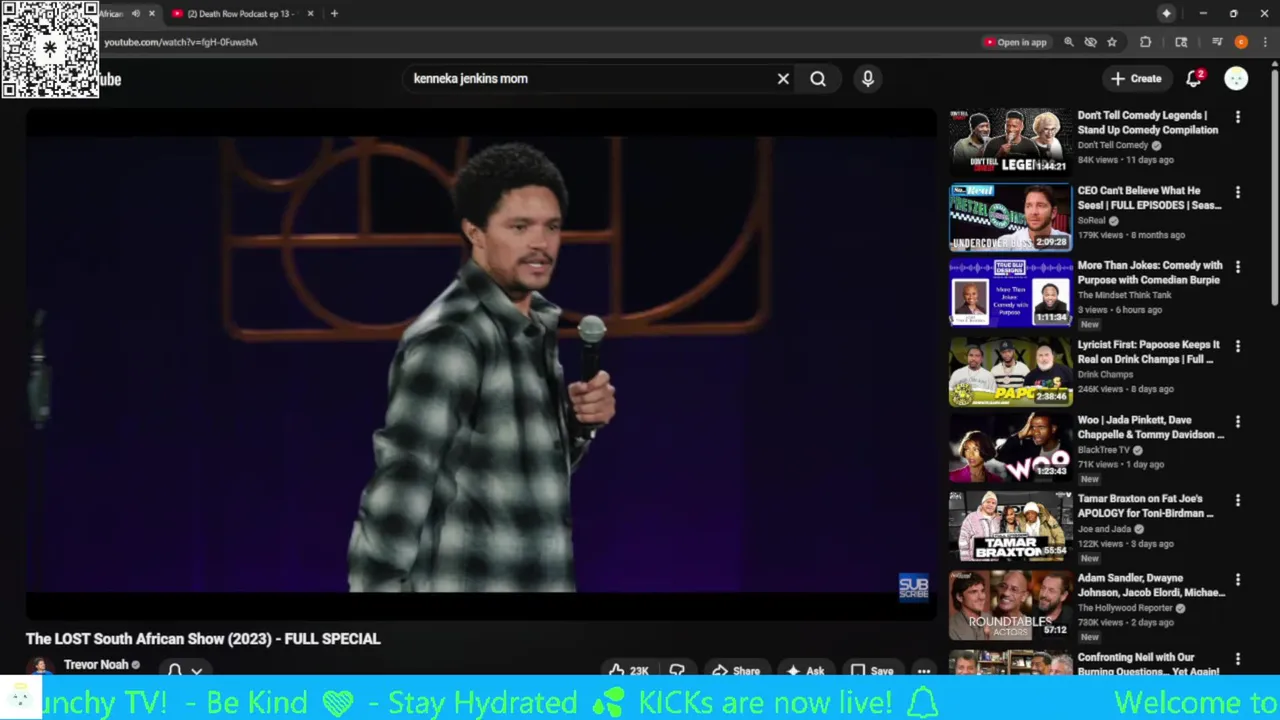Open the Confronting Neil video title
This screenshot has height=720, width=1280.
(x=1148, y=665)
